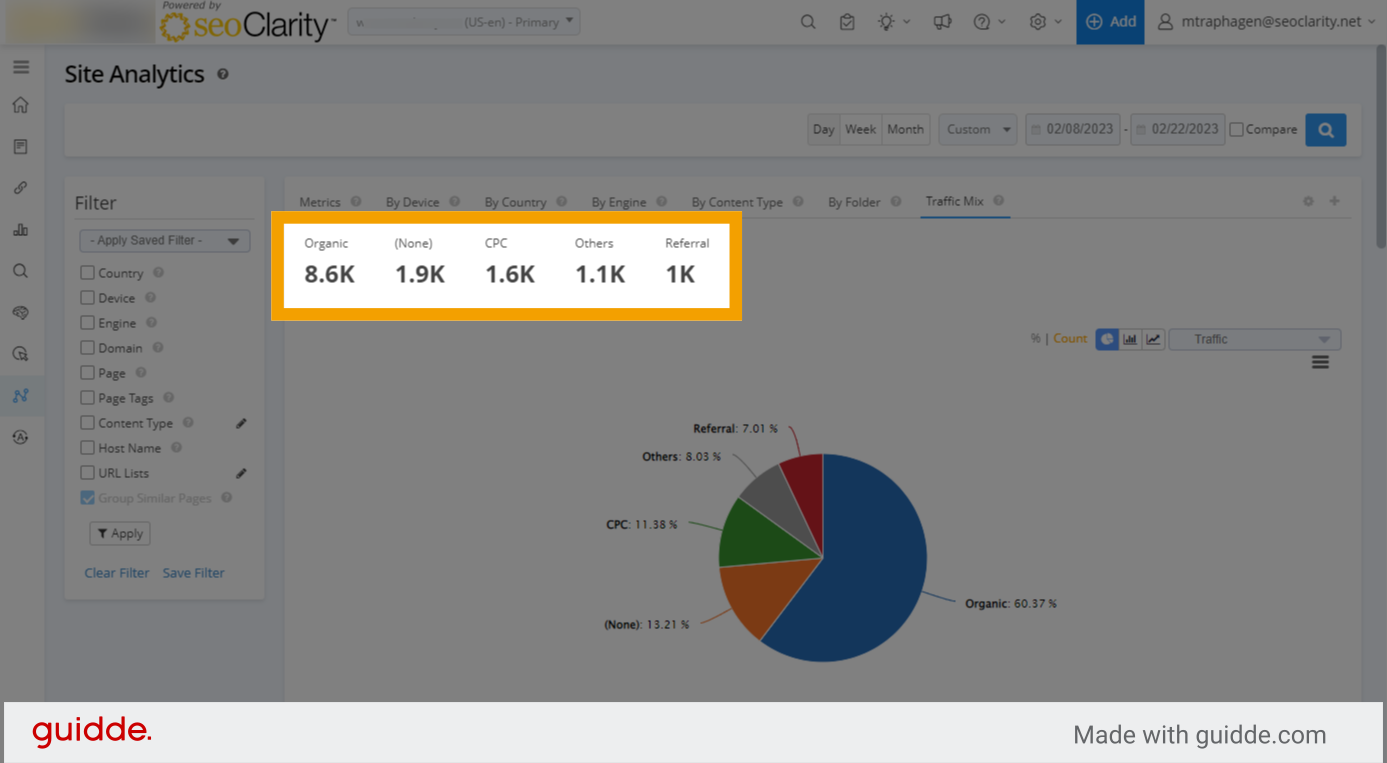Switch to the By Country tab
This screenshot has width=1387, height=763.
[518, 201]
